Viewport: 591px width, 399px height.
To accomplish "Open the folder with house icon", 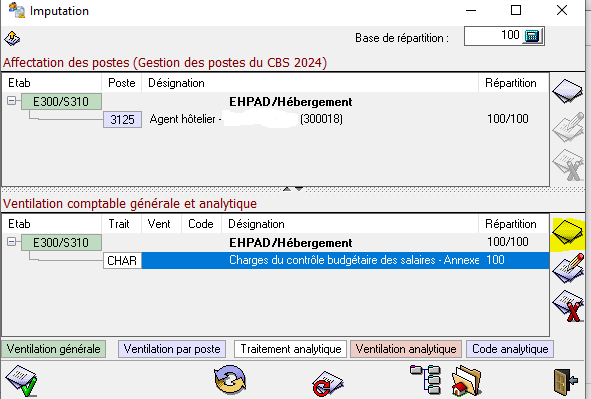I will tap(466, 381).
